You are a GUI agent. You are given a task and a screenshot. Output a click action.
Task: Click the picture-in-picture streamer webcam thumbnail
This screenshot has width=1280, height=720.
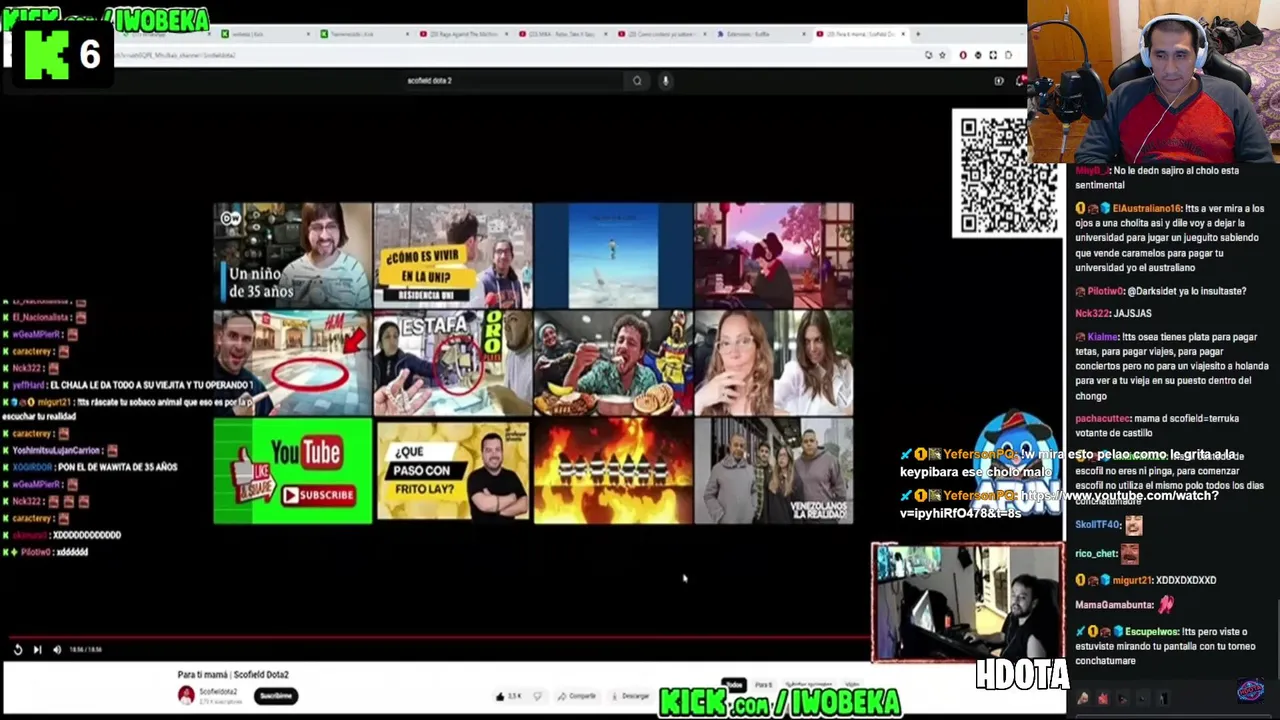pos(968,603)
